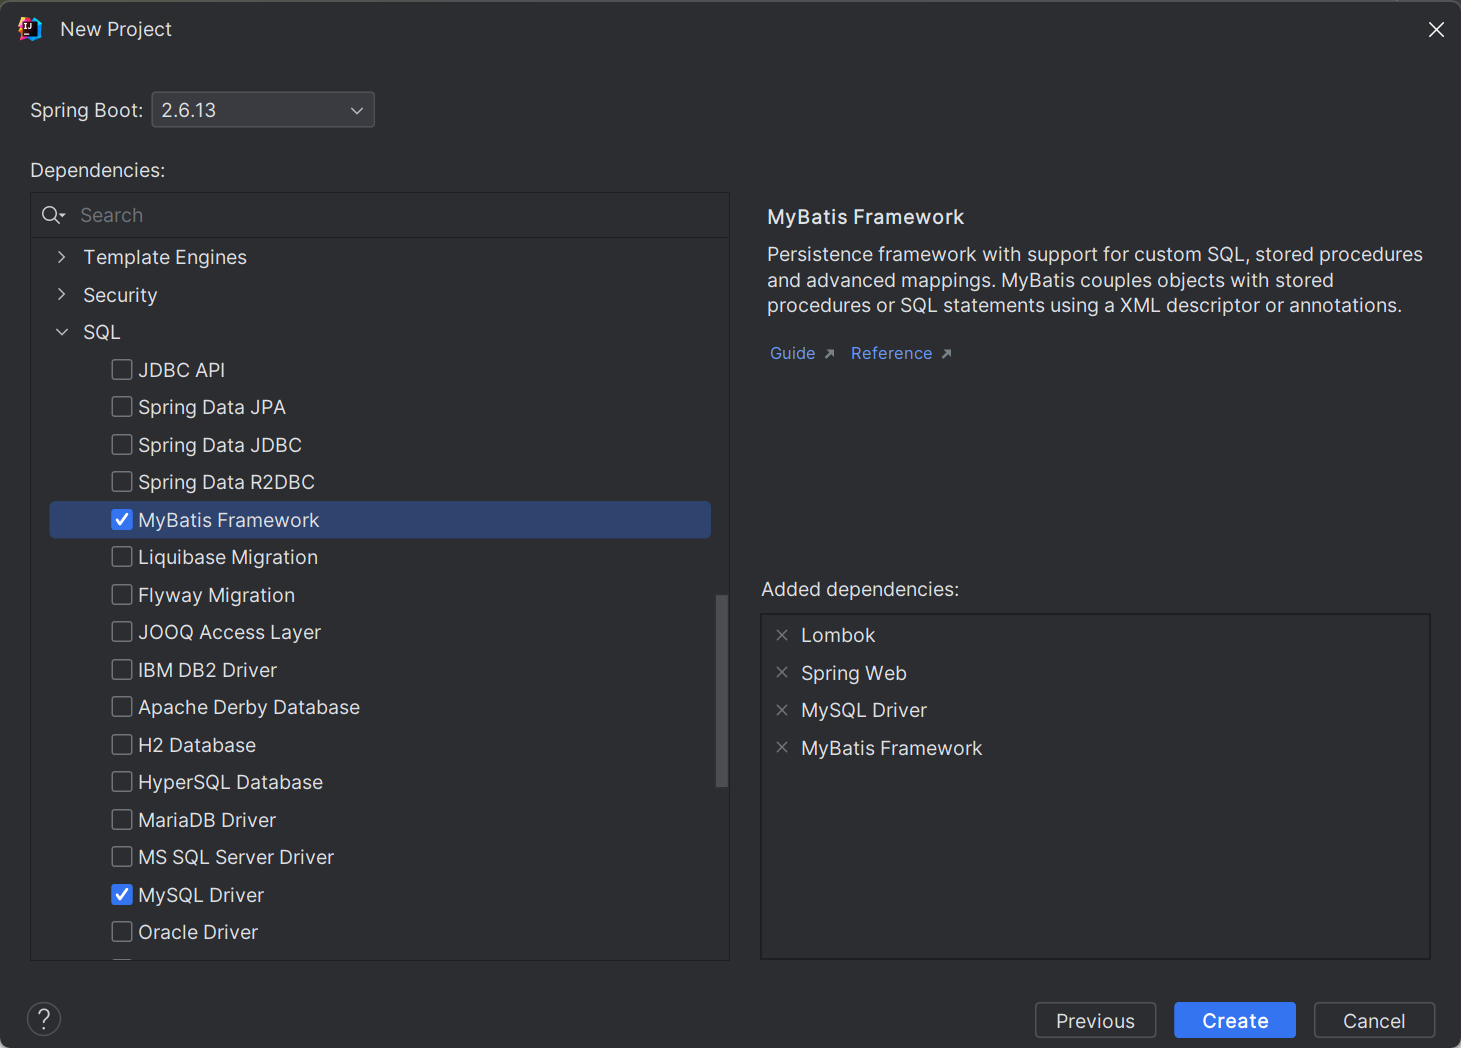Select the IBM DB2 Driver checkbox
Screen dimensions: 1461x1048
[122, 670]
